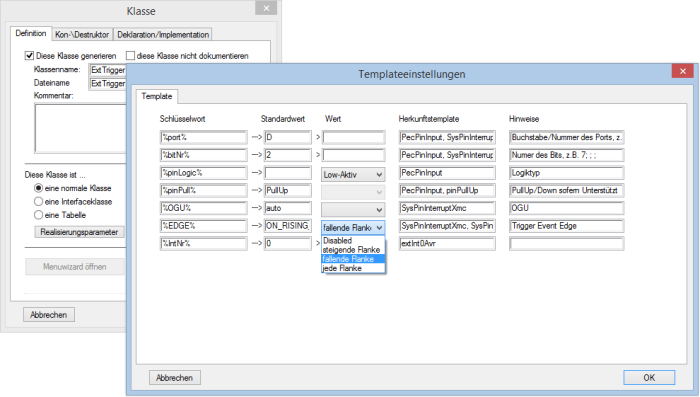Click the %pinPull% Schlüsselwort field
Image resolution: width=700 pixels, height=397 pixels.
pyautogui.click(x=204, y=190)
